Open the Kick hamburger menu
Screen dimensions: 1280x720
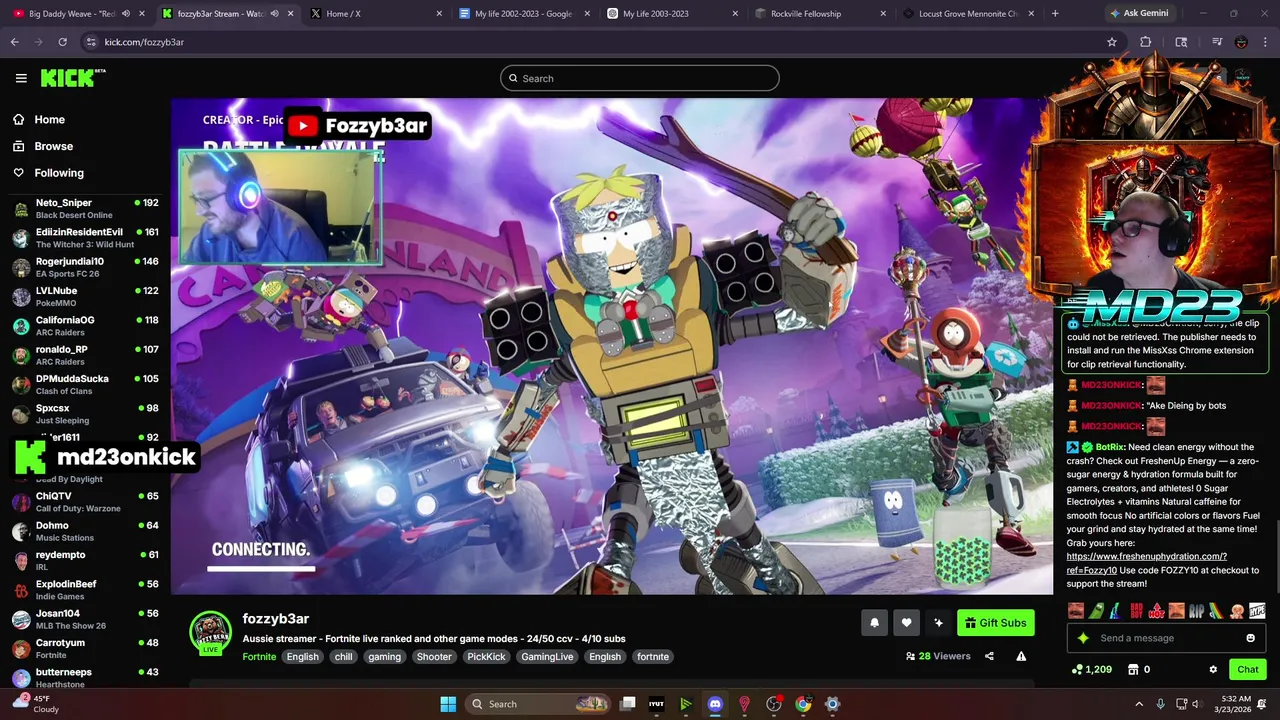(21, 78)
